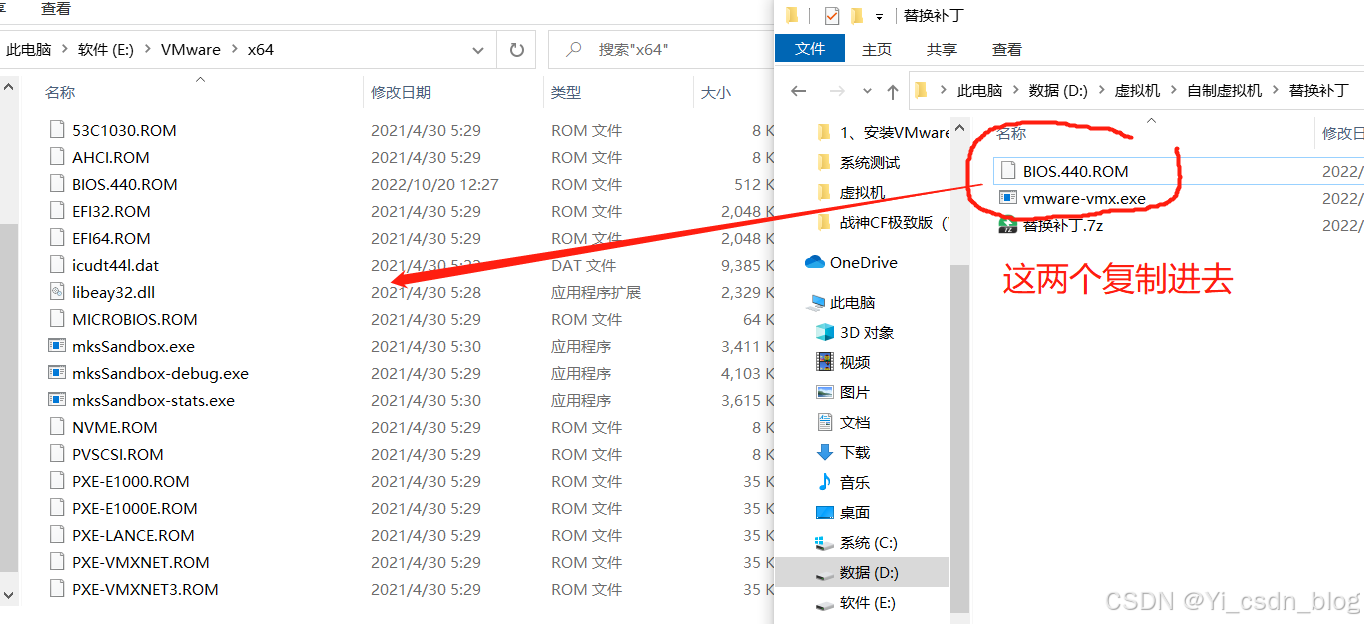Click 自制虚拟机 in right address breadcrumb
Screen dimensions: 1364x624
click(x=1225, y=90)
